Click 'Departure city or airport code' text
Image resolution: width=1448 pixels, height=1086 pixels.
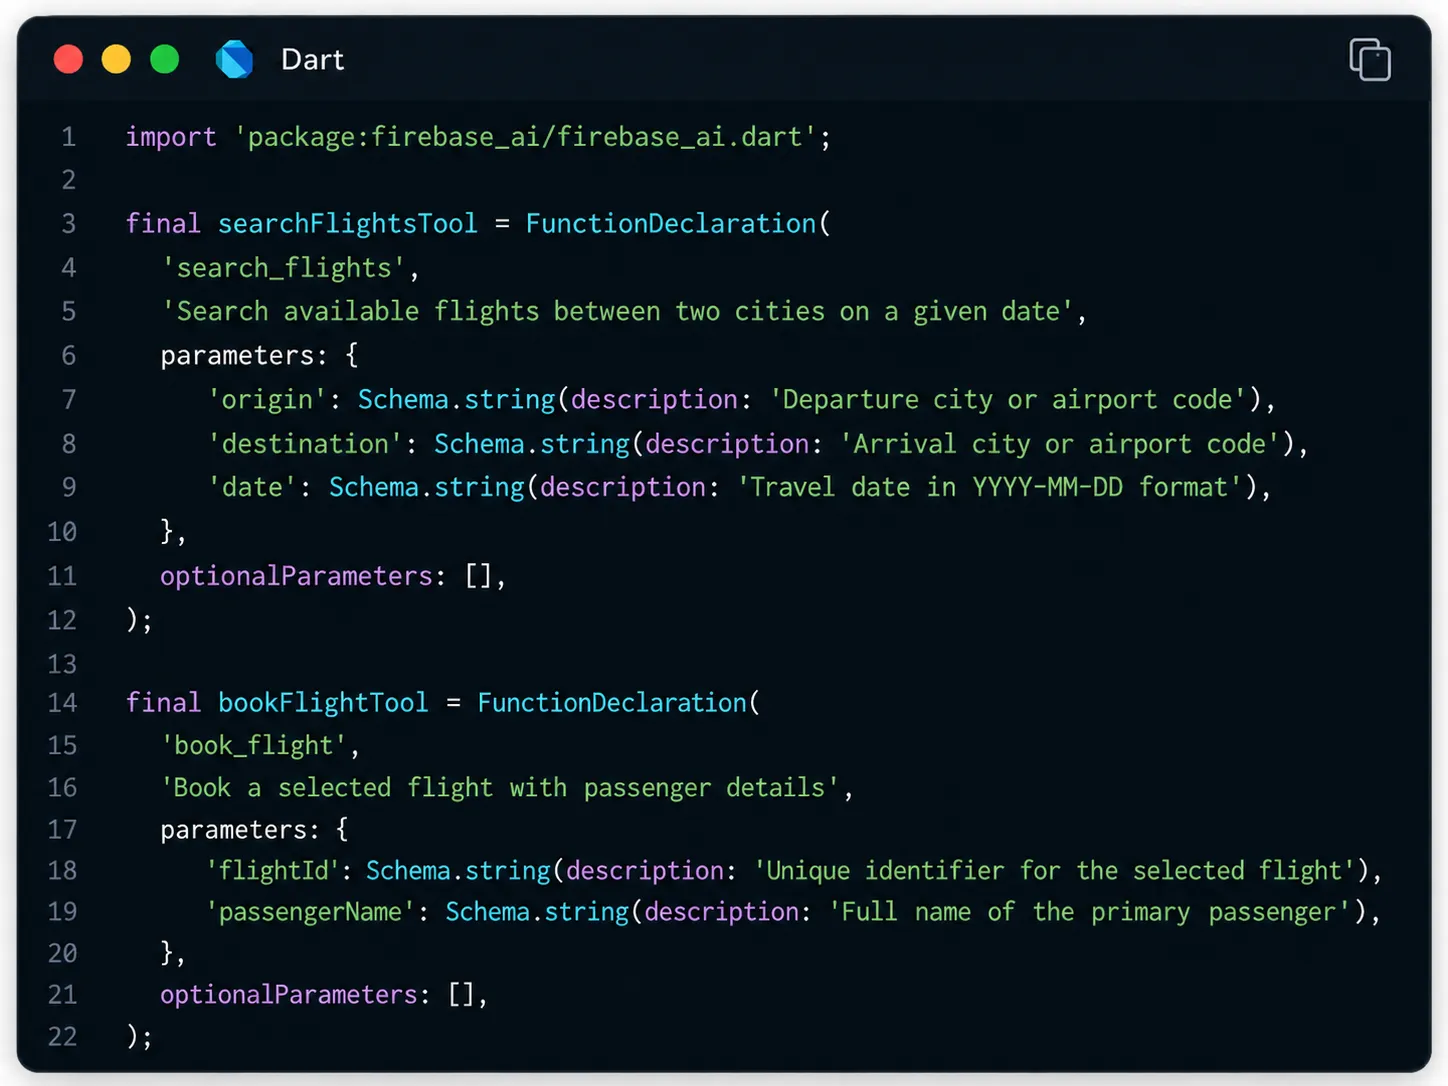[x=1008, y=400]
